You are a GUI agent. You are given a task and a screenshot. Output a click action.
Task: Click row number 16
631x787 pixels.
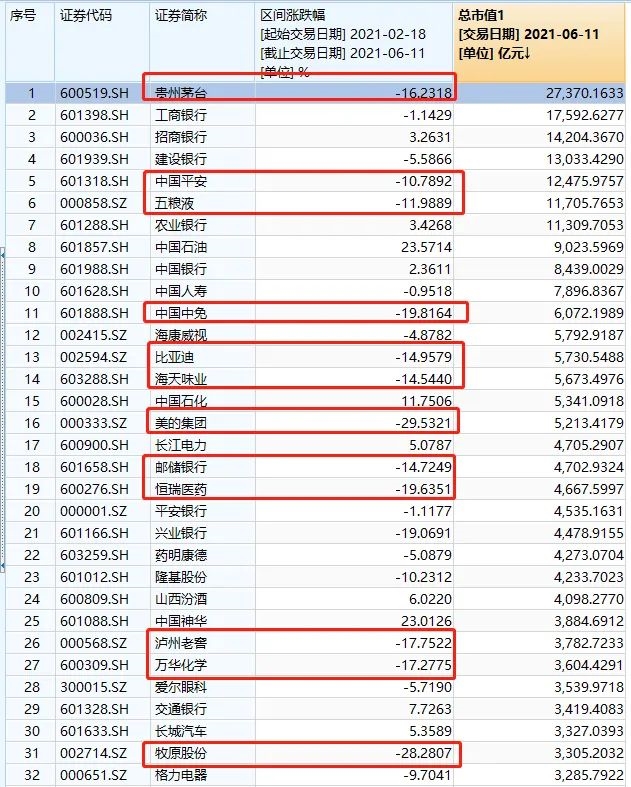(32, 423)
